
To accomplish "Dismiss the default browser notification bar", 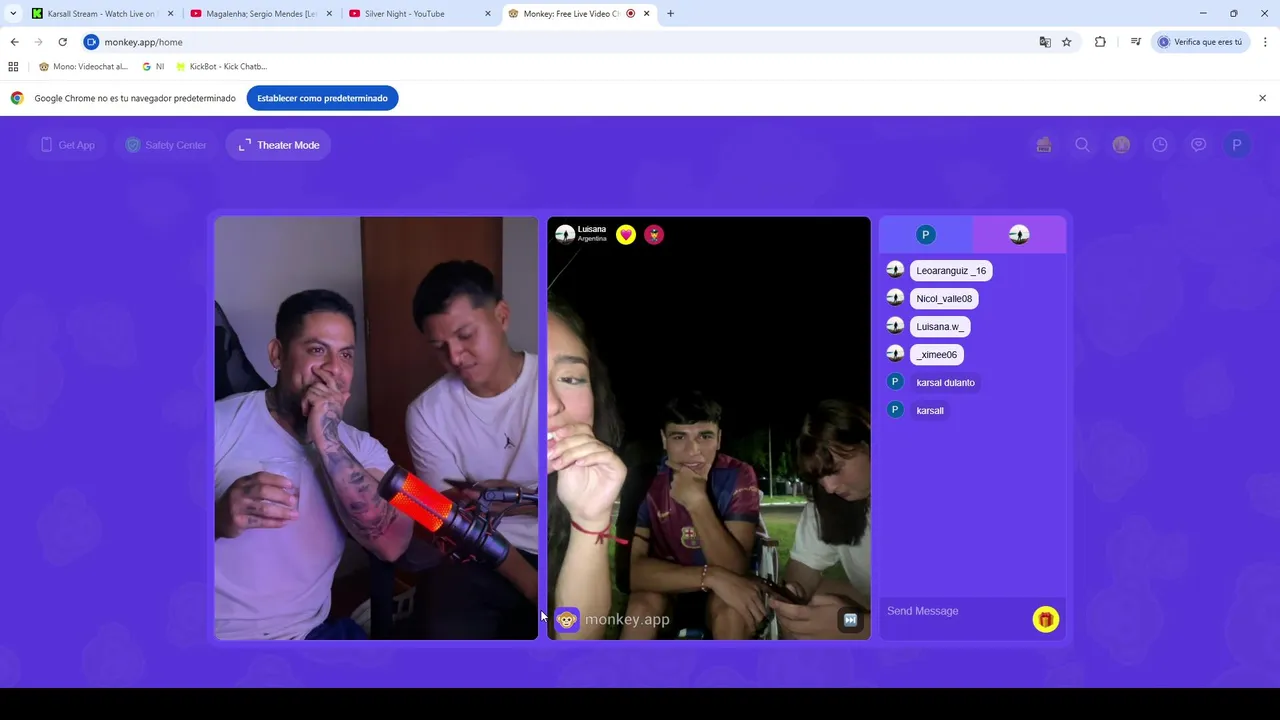I will [x=1262, y=98].
